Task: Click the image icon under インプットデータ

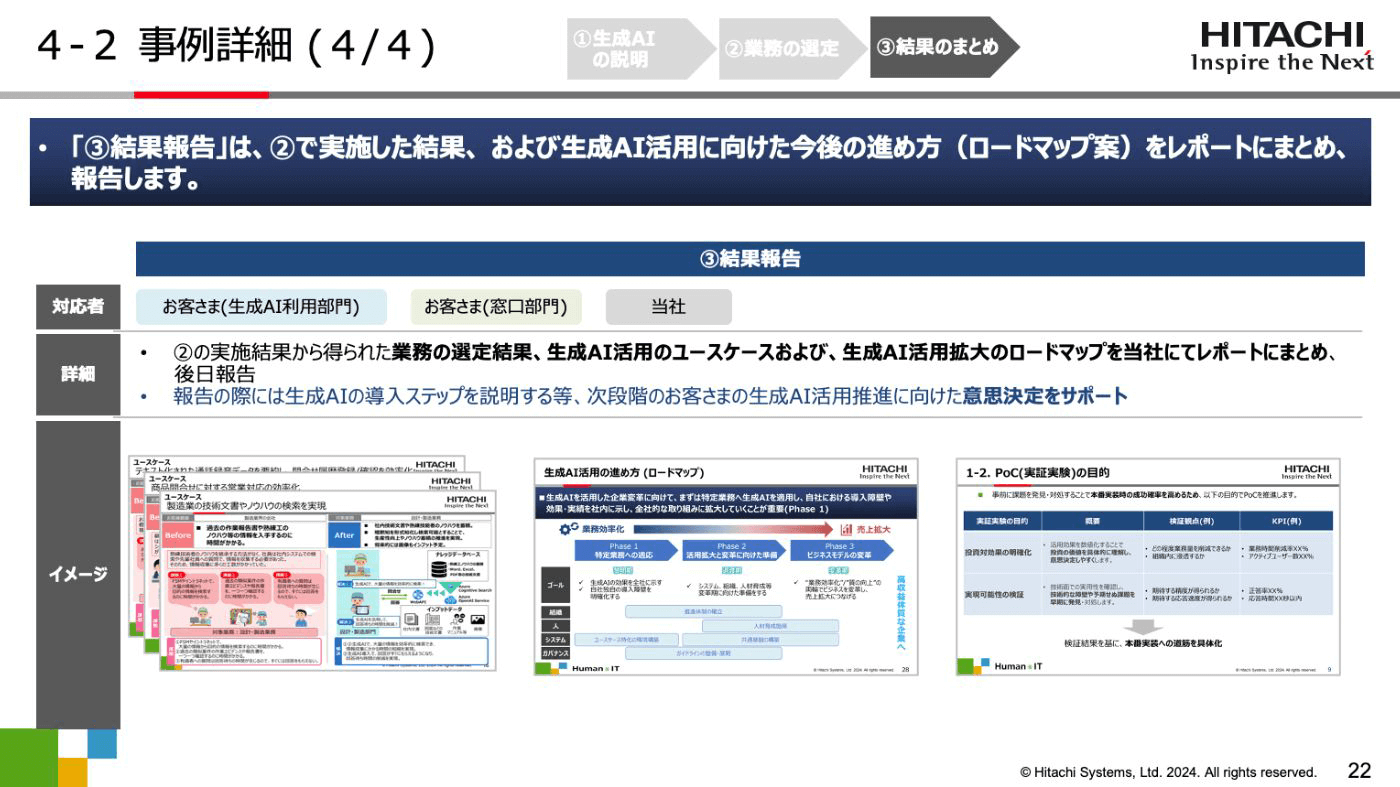Action: pos(476,619)
